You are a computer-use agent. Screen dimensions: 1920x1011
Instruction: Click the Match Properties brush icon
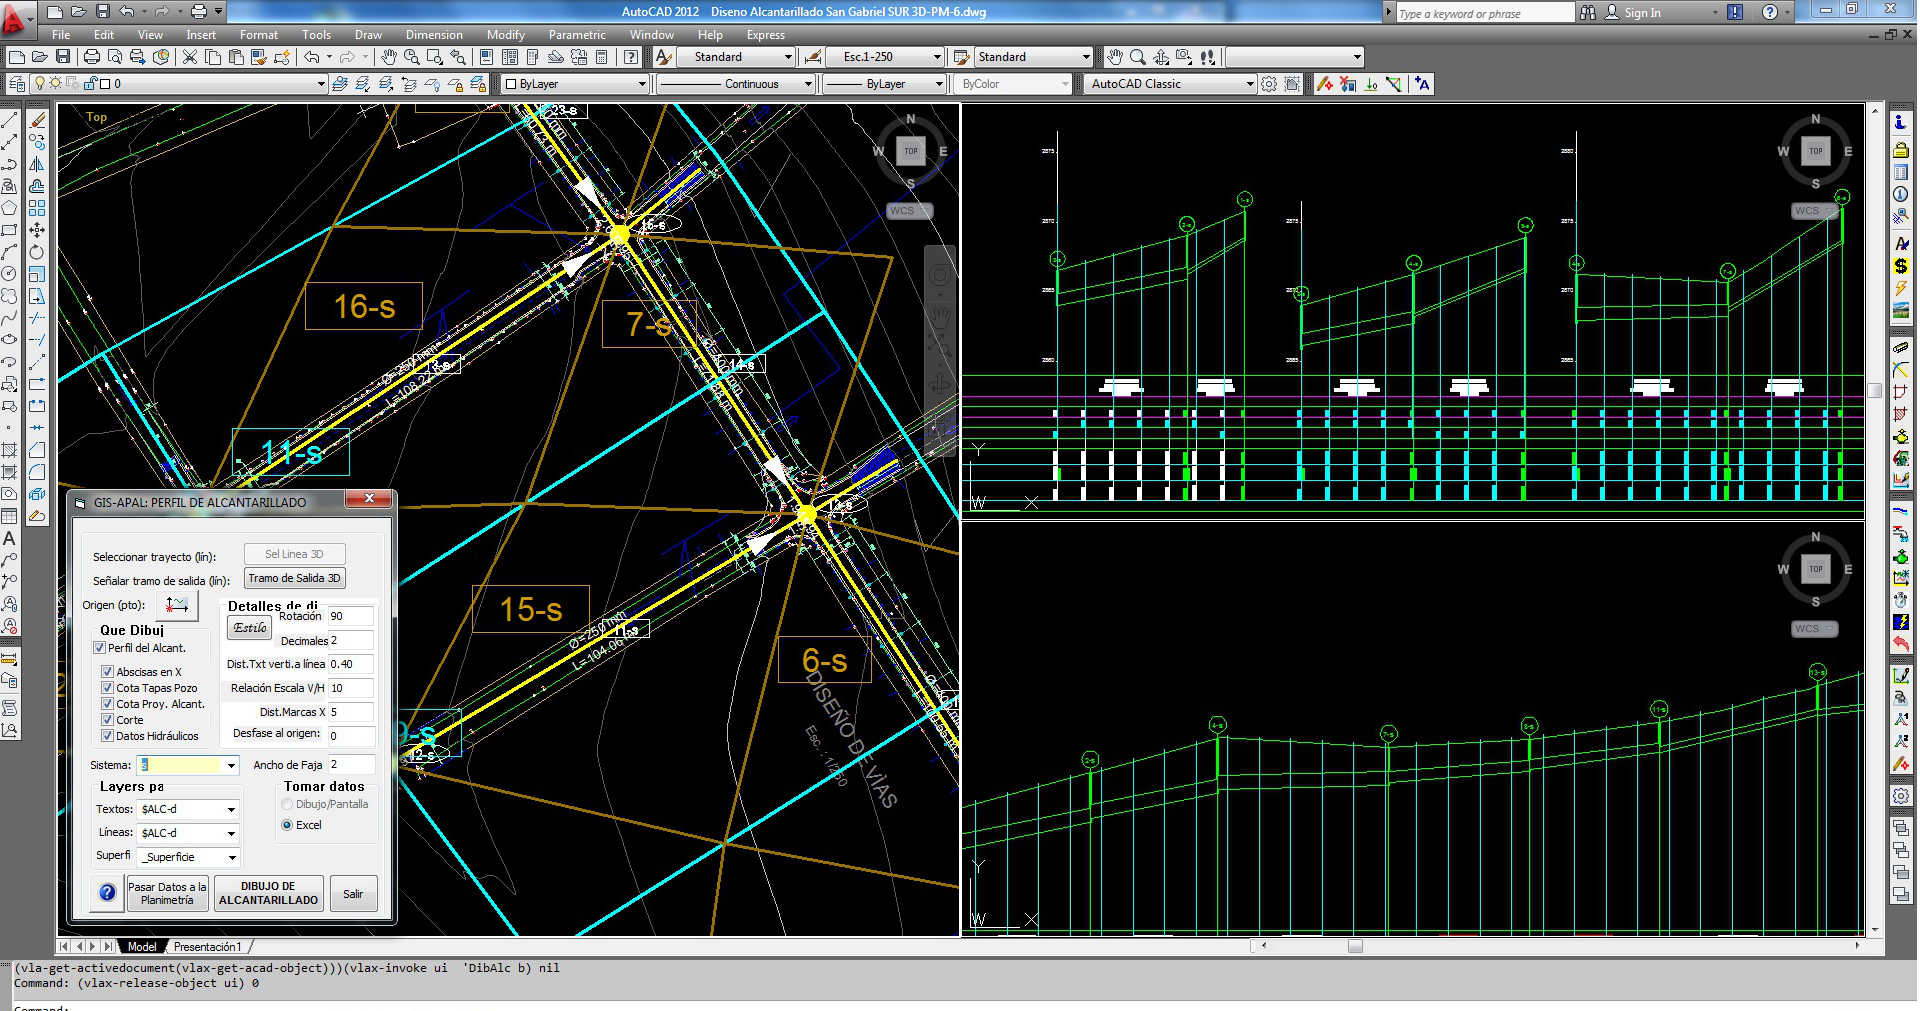point(259,57)
